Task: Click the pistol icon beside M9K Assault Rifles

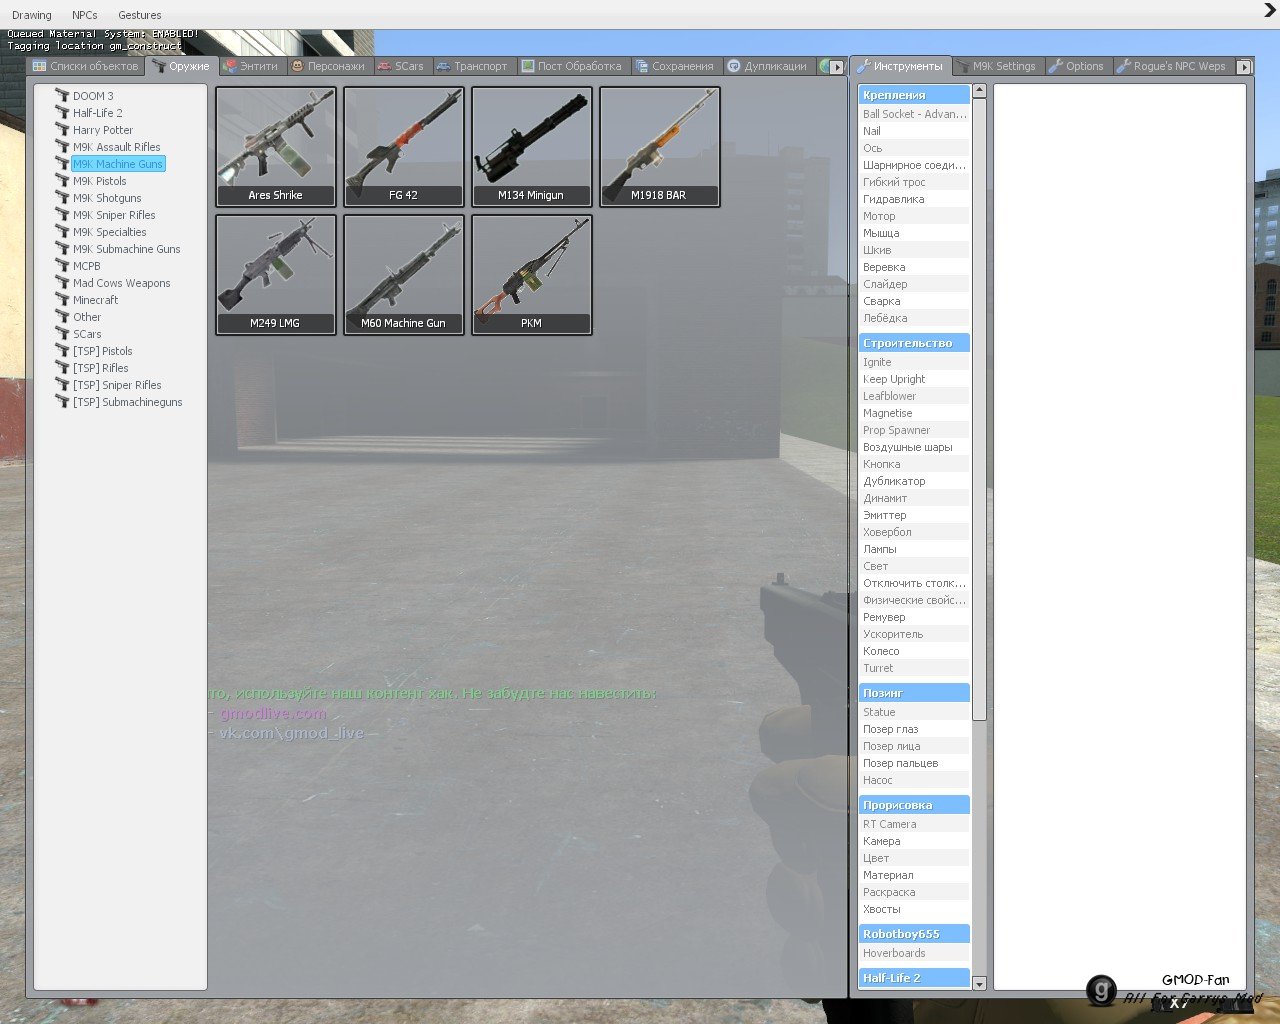Action: pos(62,147)
